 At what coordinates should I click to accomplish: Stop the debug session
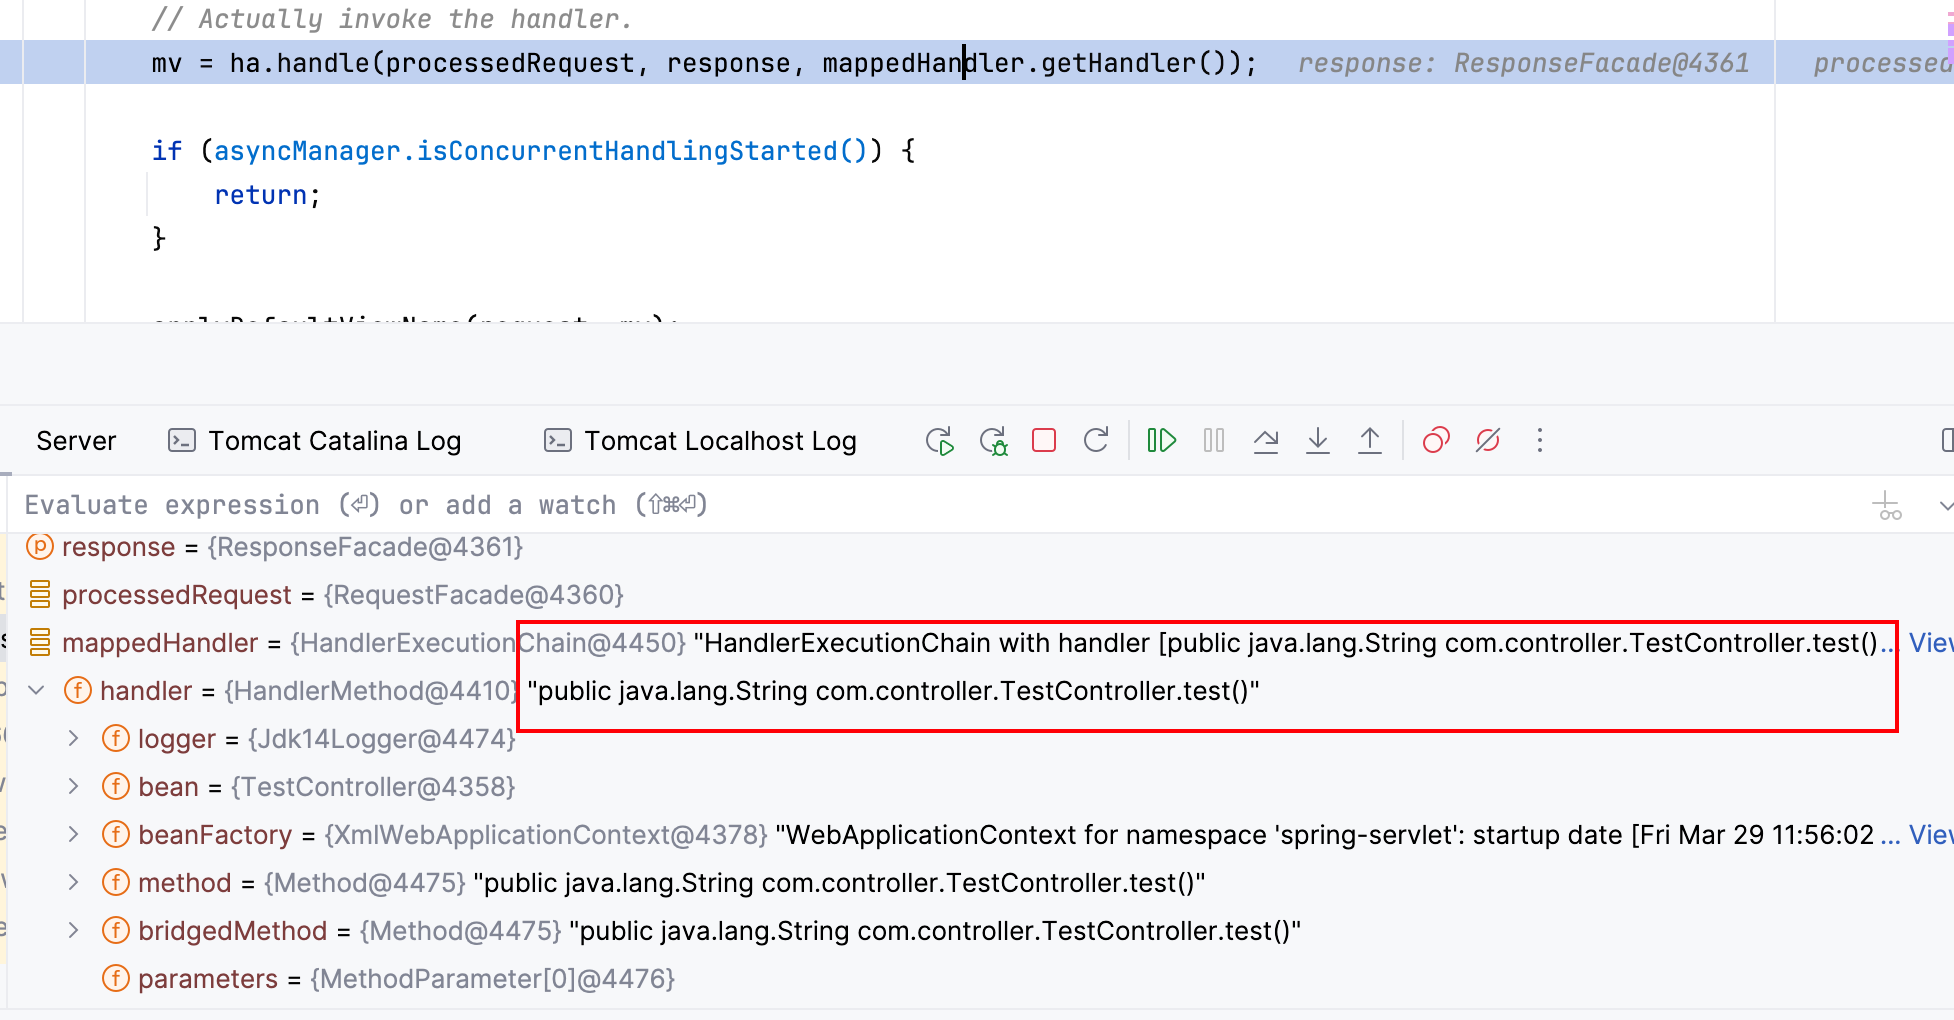pos(1044,440)
